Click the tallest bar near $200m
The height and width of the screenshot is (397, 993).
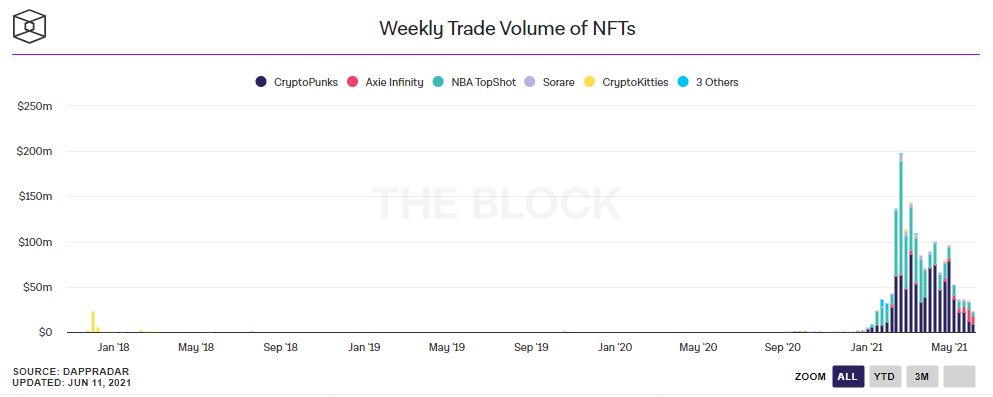tap(901, 243)
